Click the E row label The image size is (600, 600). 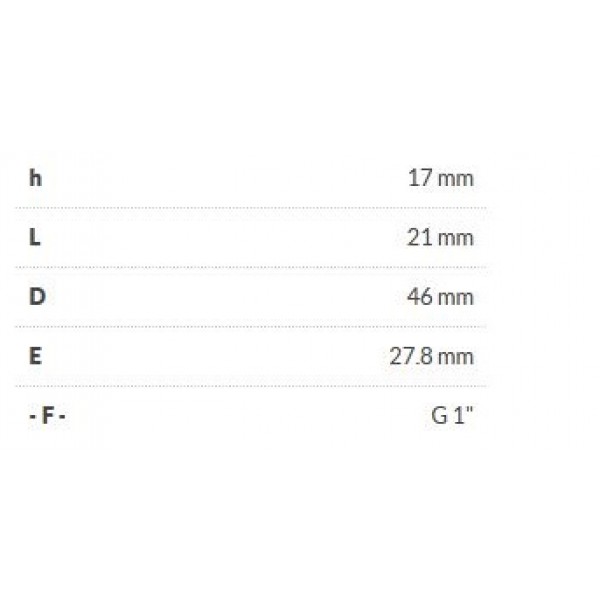(36, 356)
